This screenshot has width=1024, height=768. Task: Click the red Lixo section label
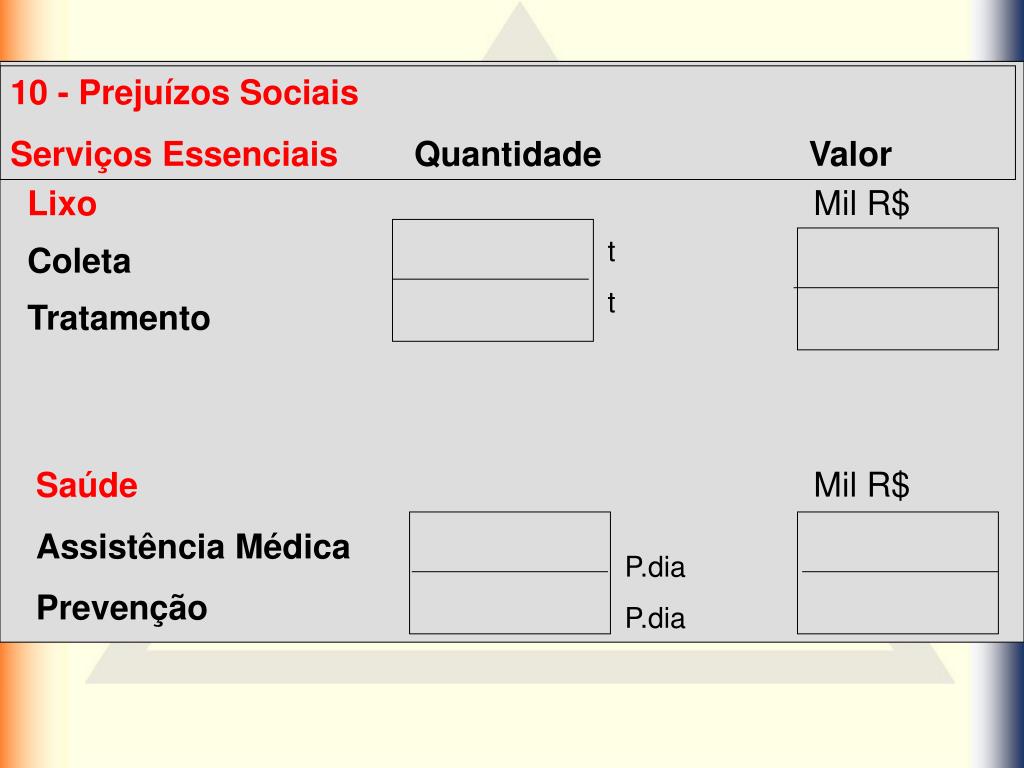click(x=62, y=204)
